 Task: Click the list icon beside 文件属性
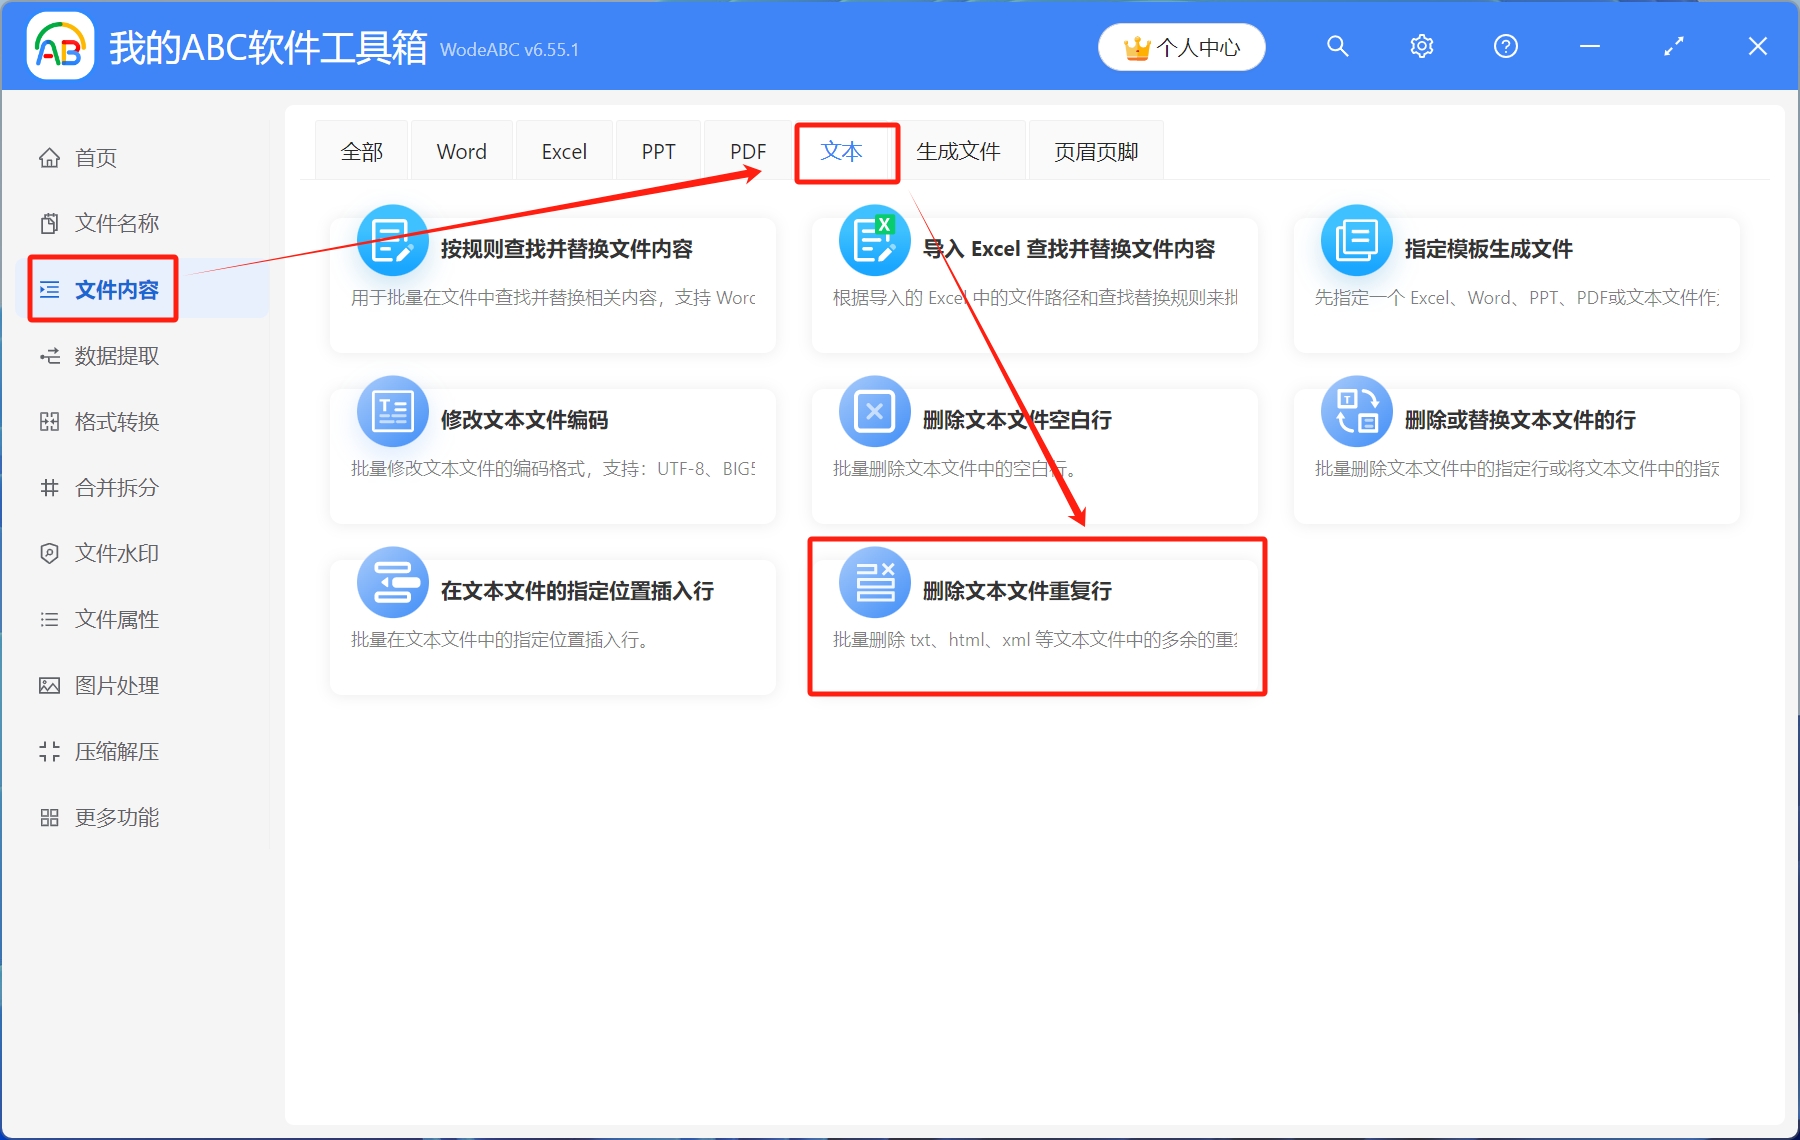[x=49, y=620]
